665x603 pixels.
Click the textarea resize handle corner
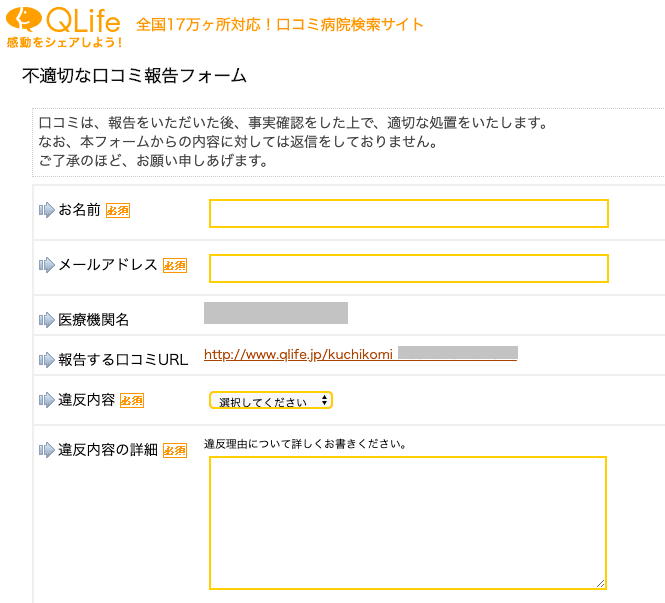coord(600,583)
